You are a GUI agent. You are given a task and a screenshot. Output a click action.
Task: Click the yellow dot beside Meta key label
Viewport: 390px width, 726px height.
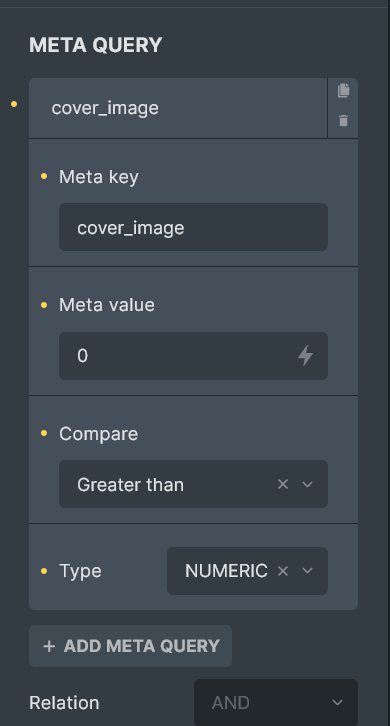pos(44,176)
